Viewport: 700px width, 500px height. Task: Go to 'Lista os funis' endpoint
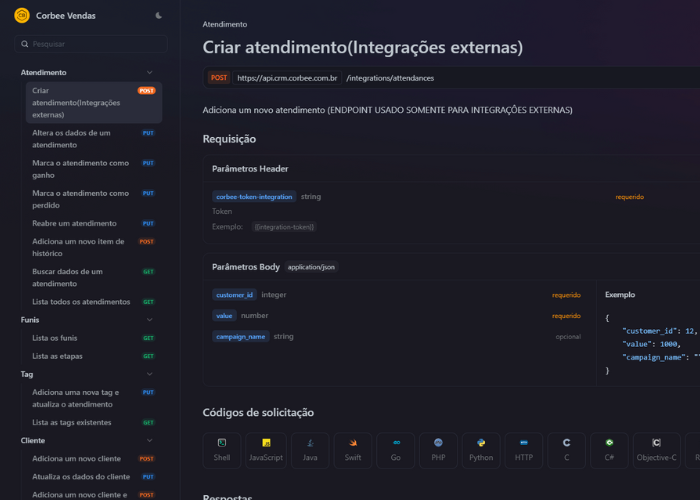pyautogui.click(x=56, y=338)
